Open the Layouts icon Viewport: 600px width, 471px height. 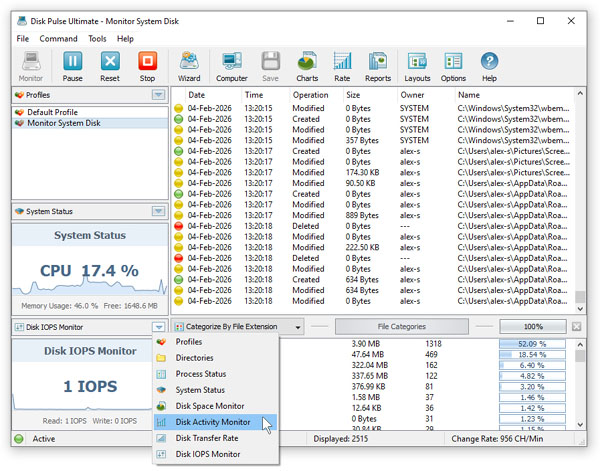pyautogui.click(x=417, y=66)
